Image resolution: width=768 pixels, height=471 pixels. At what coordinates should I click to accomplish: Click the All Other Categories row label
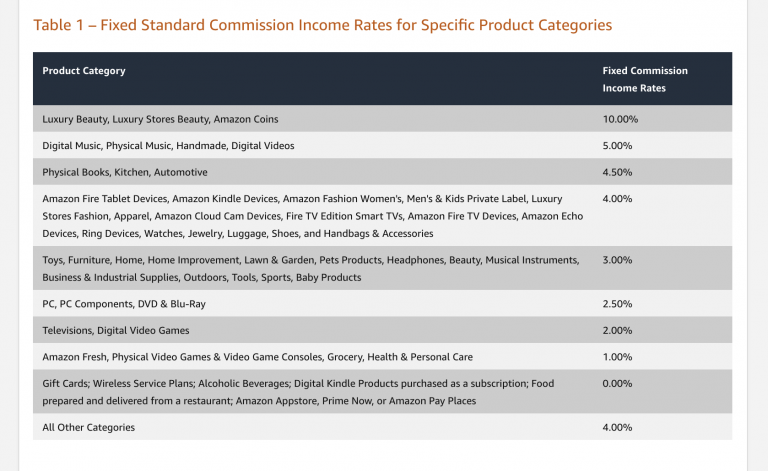88,427
